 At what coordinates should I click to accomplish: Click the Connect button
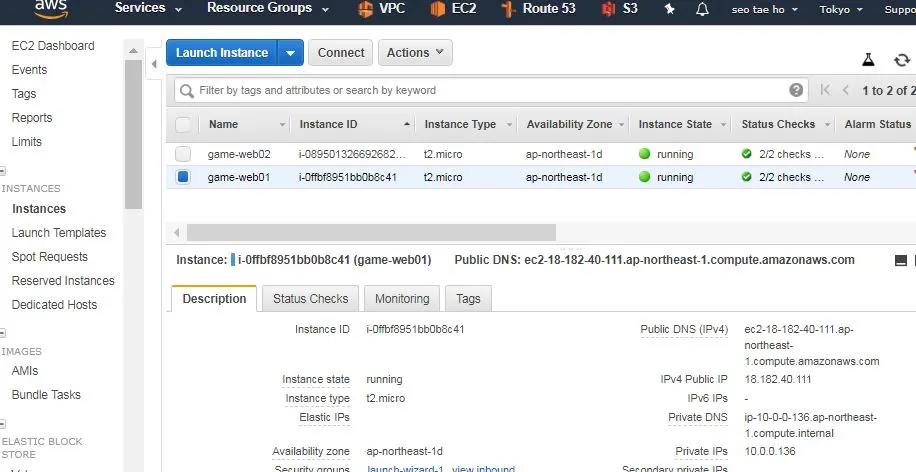click(341, 53)
